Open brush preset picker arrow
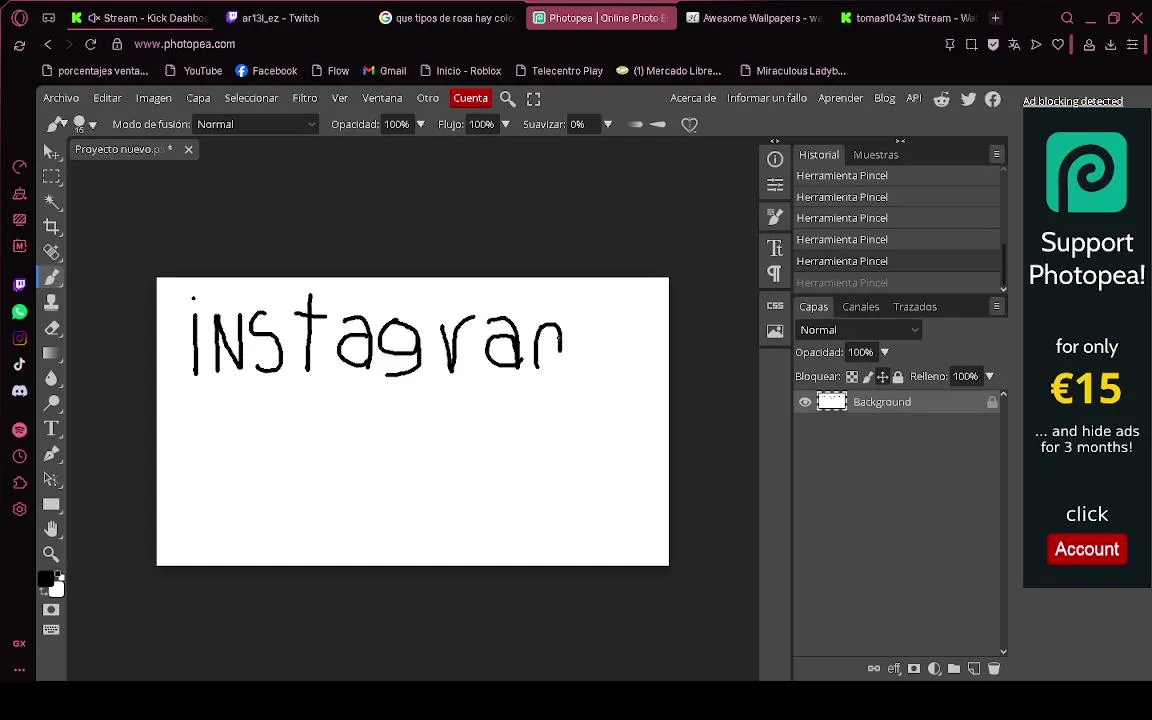Viewport: 1152px width, 720px height. 93,126
